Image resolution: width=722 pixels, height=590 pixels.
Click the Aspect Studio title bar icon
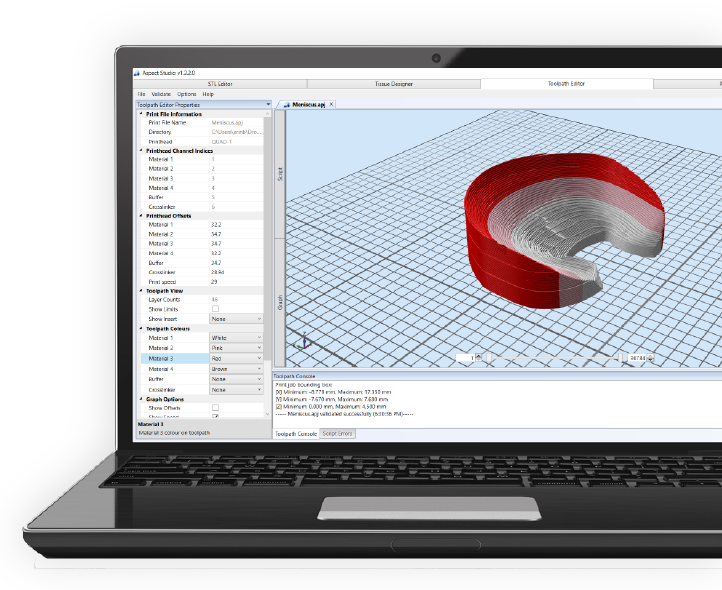(x=137, y=73)
